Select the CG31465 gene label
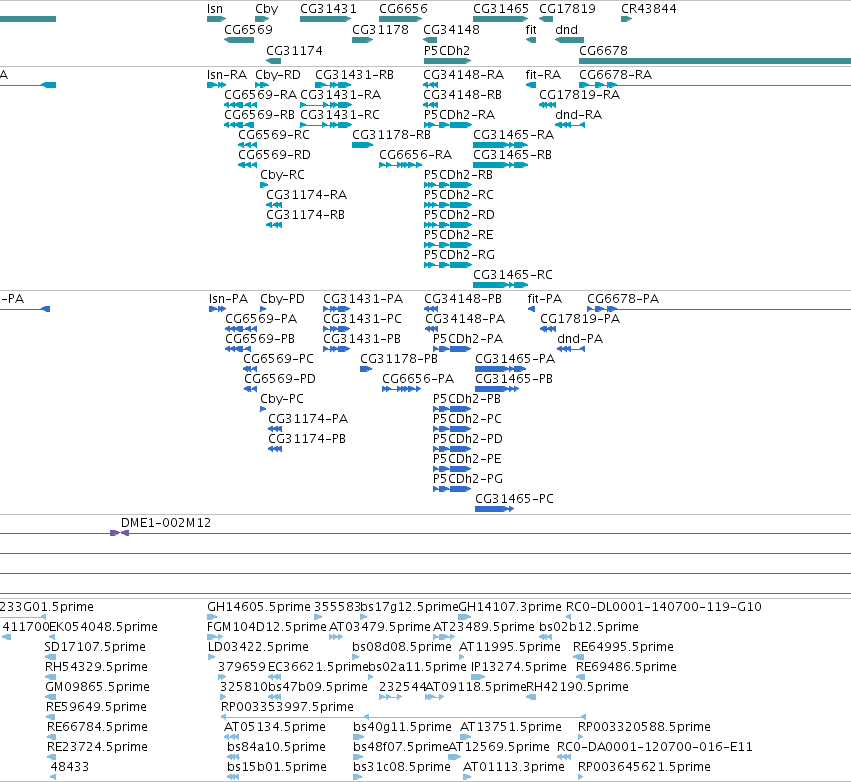Image resolution: width=851 pixels, height=782 pixels. click(x=501, y=9)
